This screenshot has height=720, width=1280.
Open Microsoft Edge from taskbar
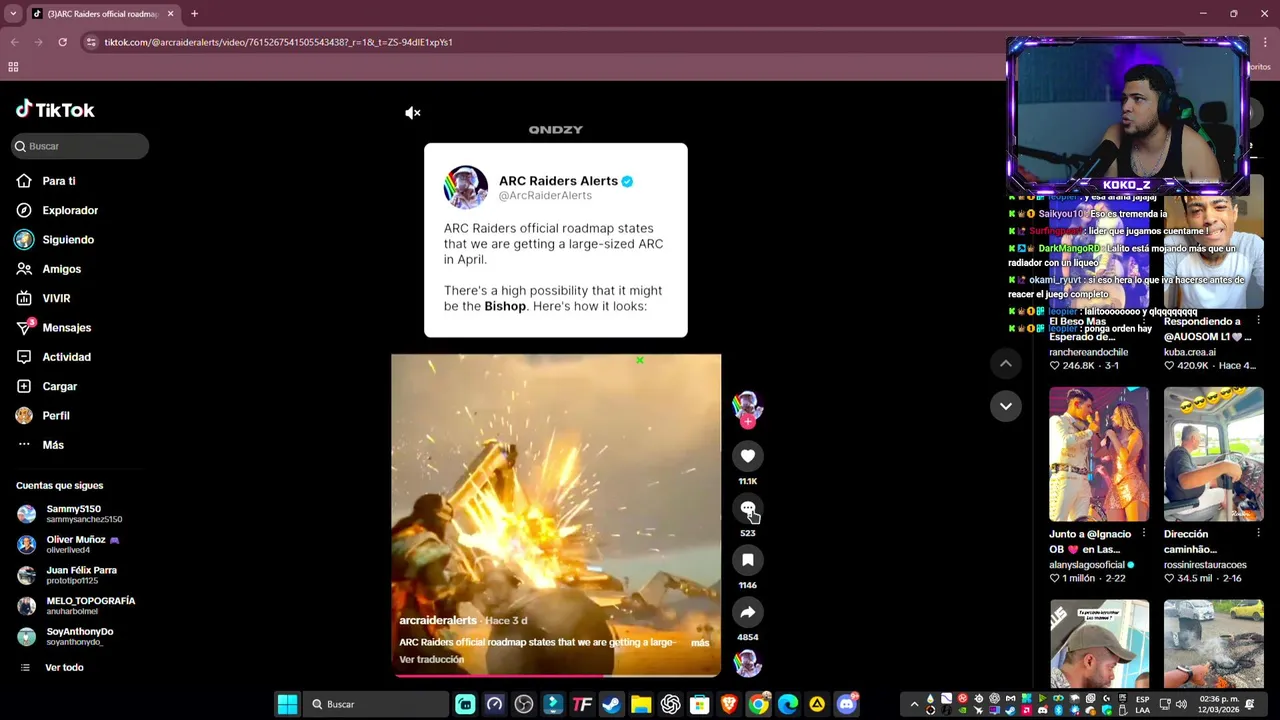(788, 704)
